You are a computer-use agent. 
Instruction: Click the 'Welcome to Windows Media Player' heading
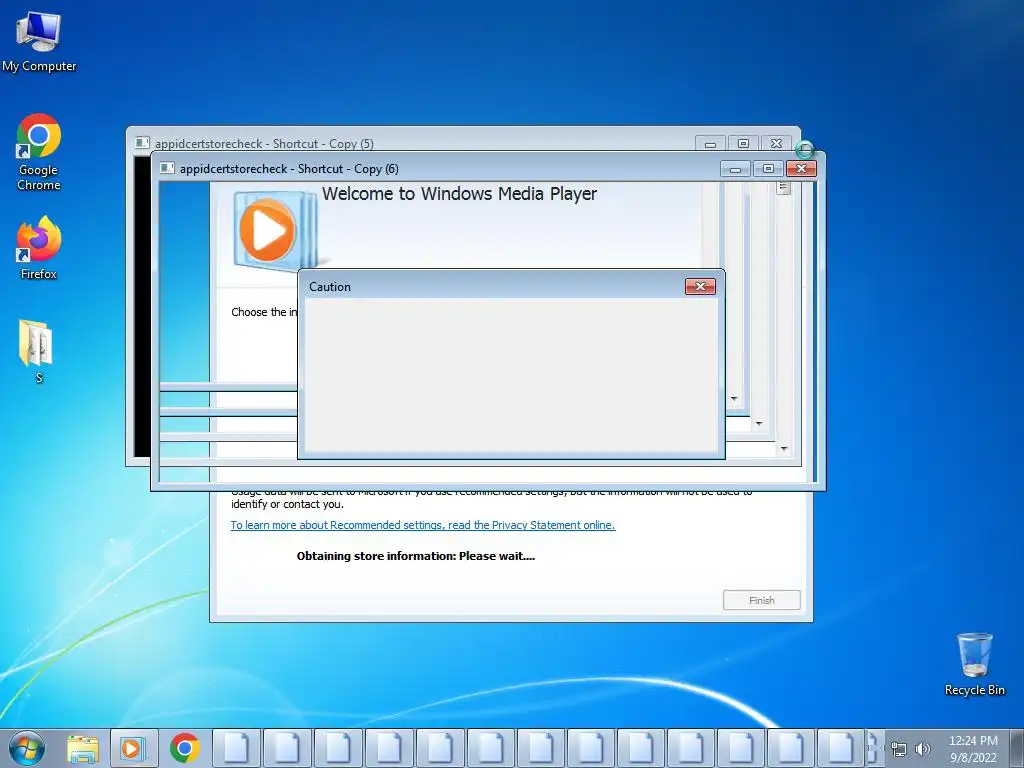(459, 194)
